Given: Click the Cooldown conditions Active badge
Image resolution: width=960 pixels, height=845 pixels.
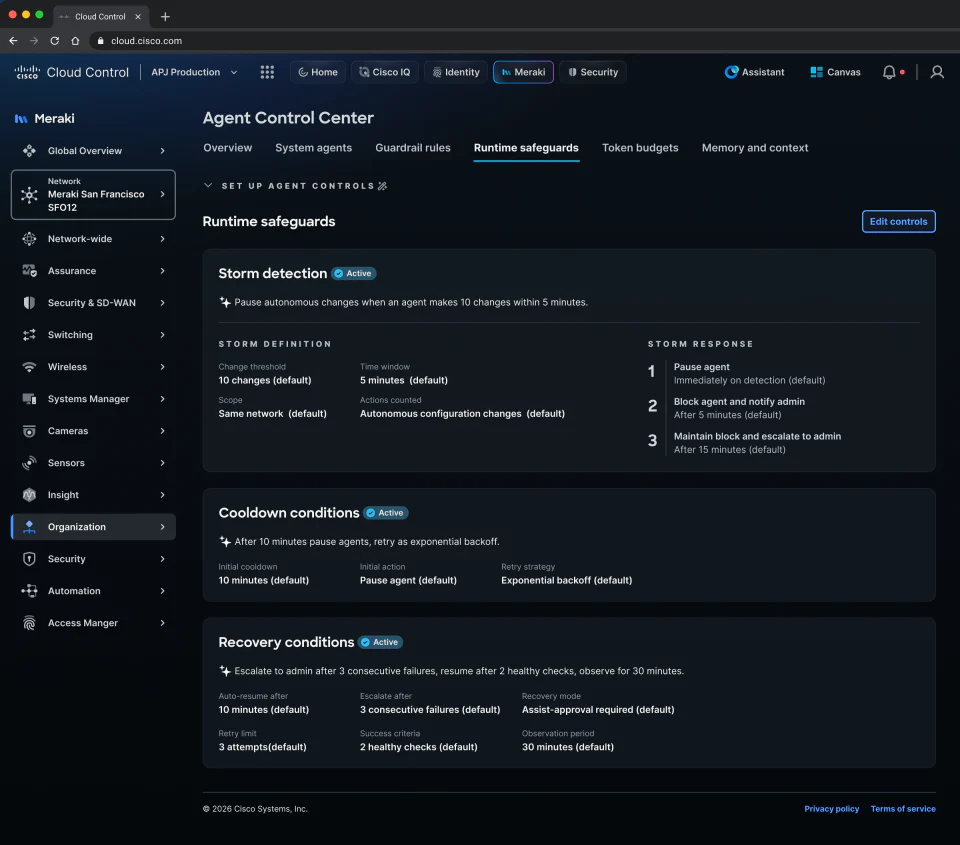Looking at the screenshot, I should [x=386, y=513].
